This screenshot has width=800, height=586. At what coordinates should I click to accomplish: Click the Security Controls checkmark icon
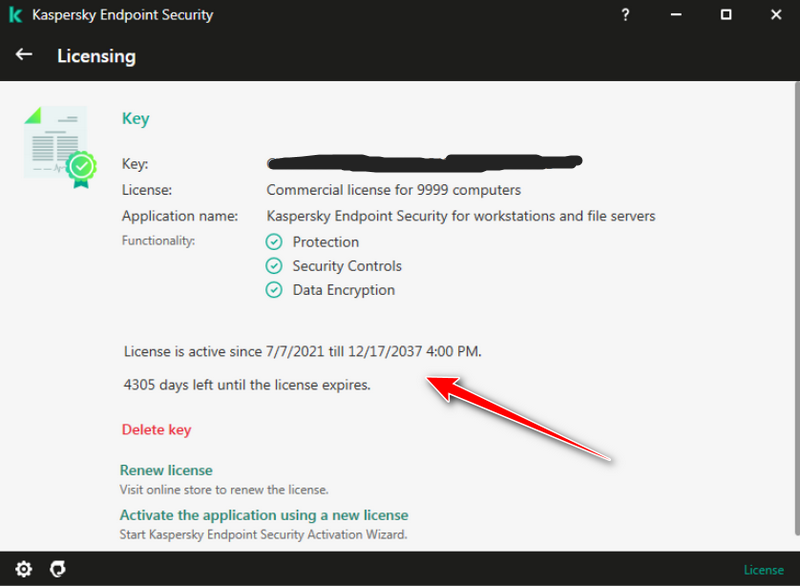(274, 266)
